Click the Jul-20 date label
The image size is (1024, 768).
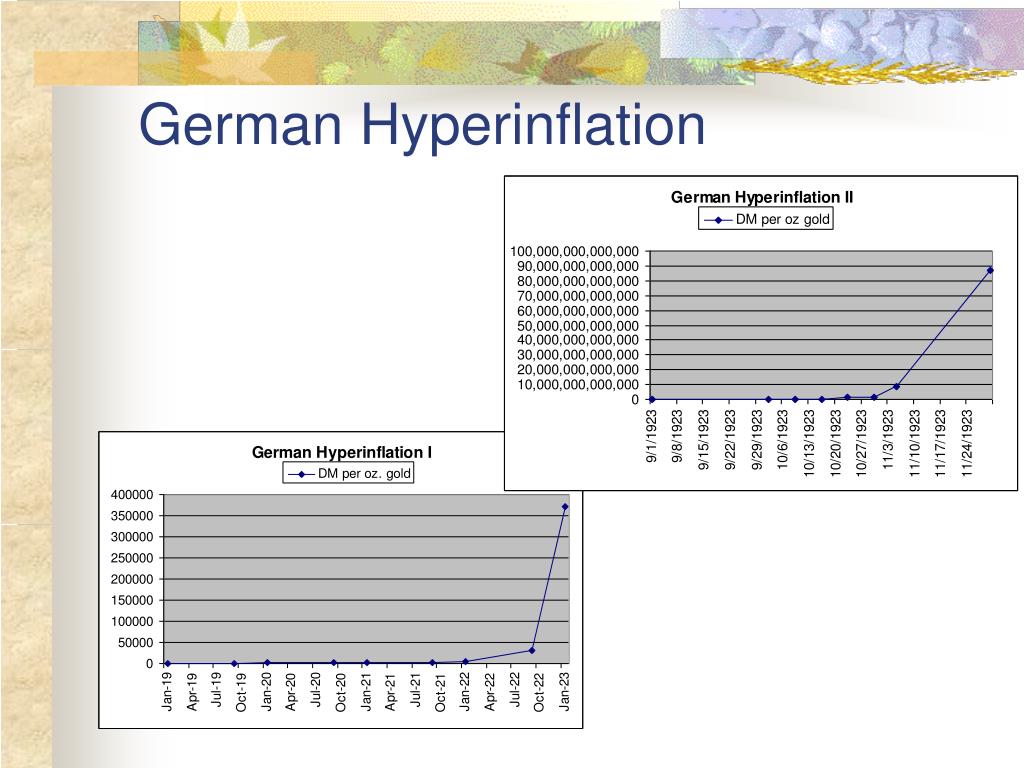315,690
